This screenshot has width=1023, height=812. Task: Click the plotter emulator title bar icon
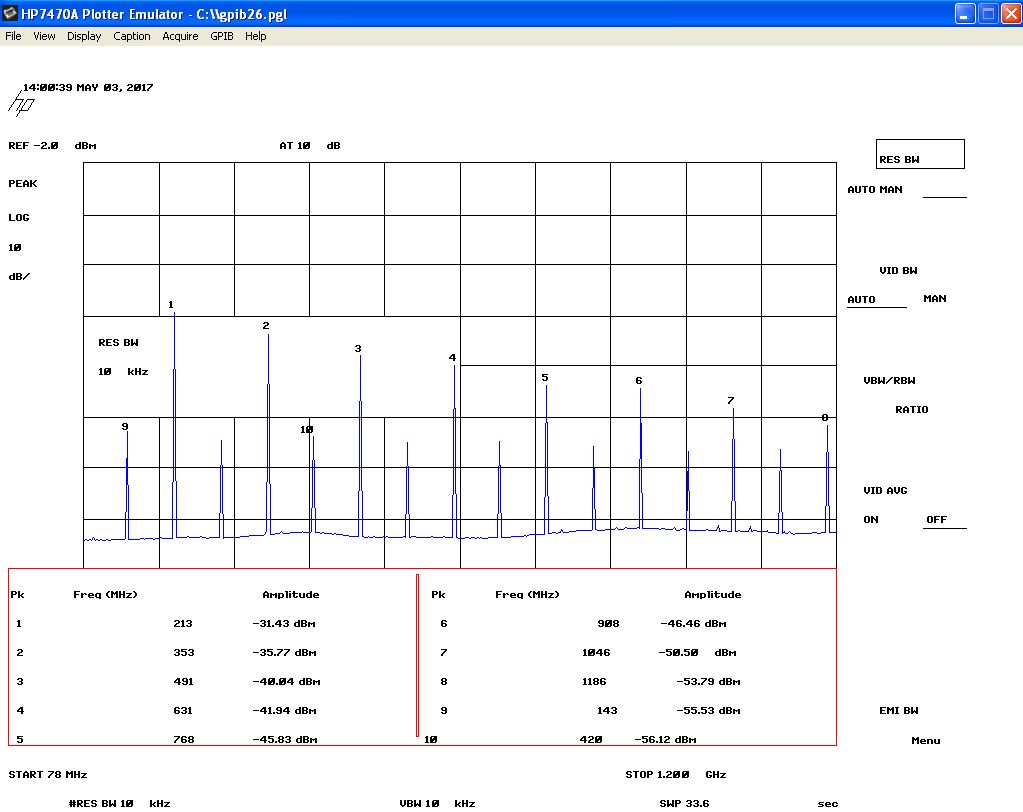pyautogui.click(x=10, y=14)
